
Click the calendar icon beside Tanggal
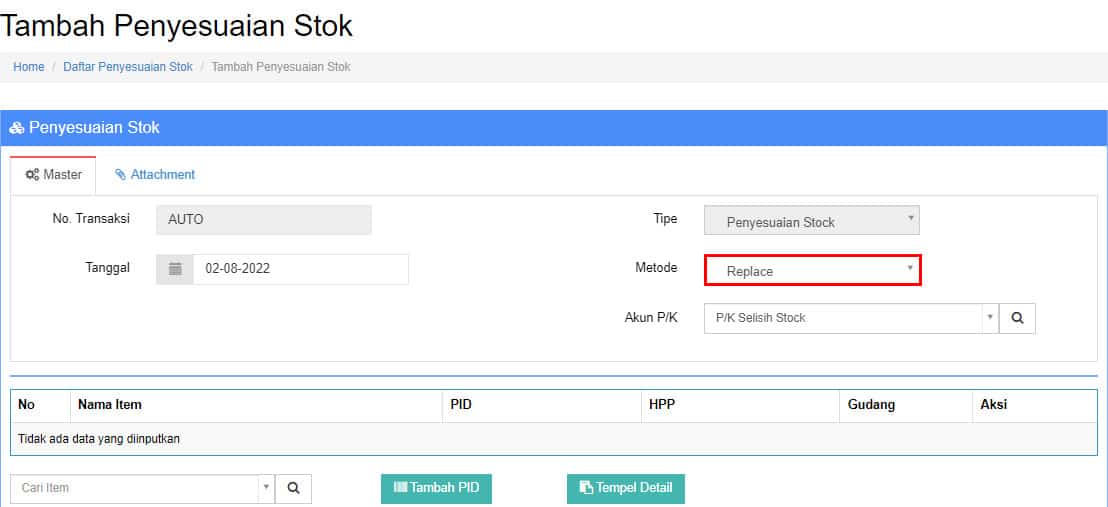pos(175,269)
